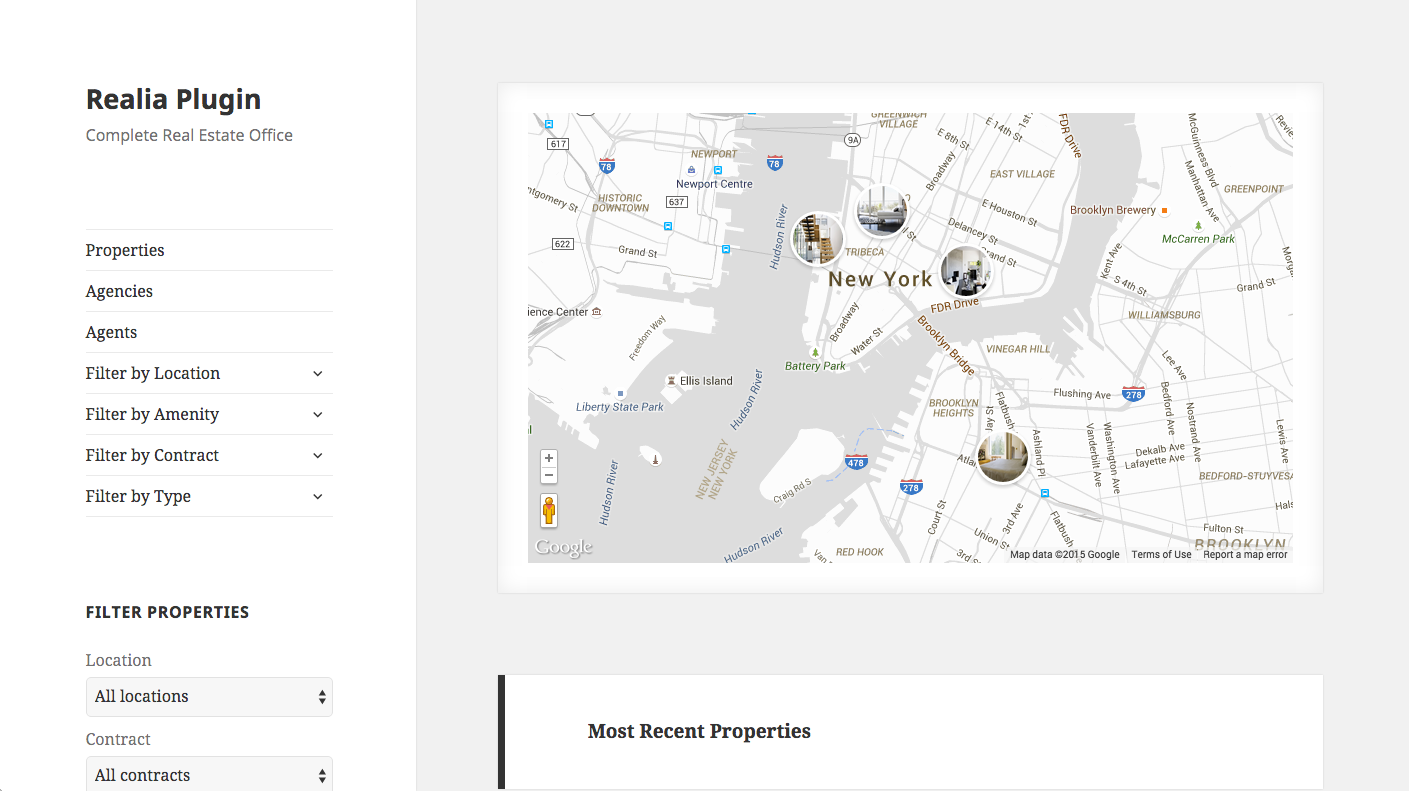Zoom out the map with minus button

[549, 475]
